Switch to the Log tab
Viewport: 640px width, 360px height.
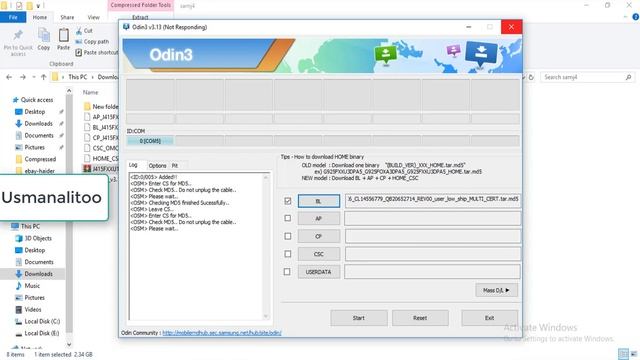[x=133, y=165]
